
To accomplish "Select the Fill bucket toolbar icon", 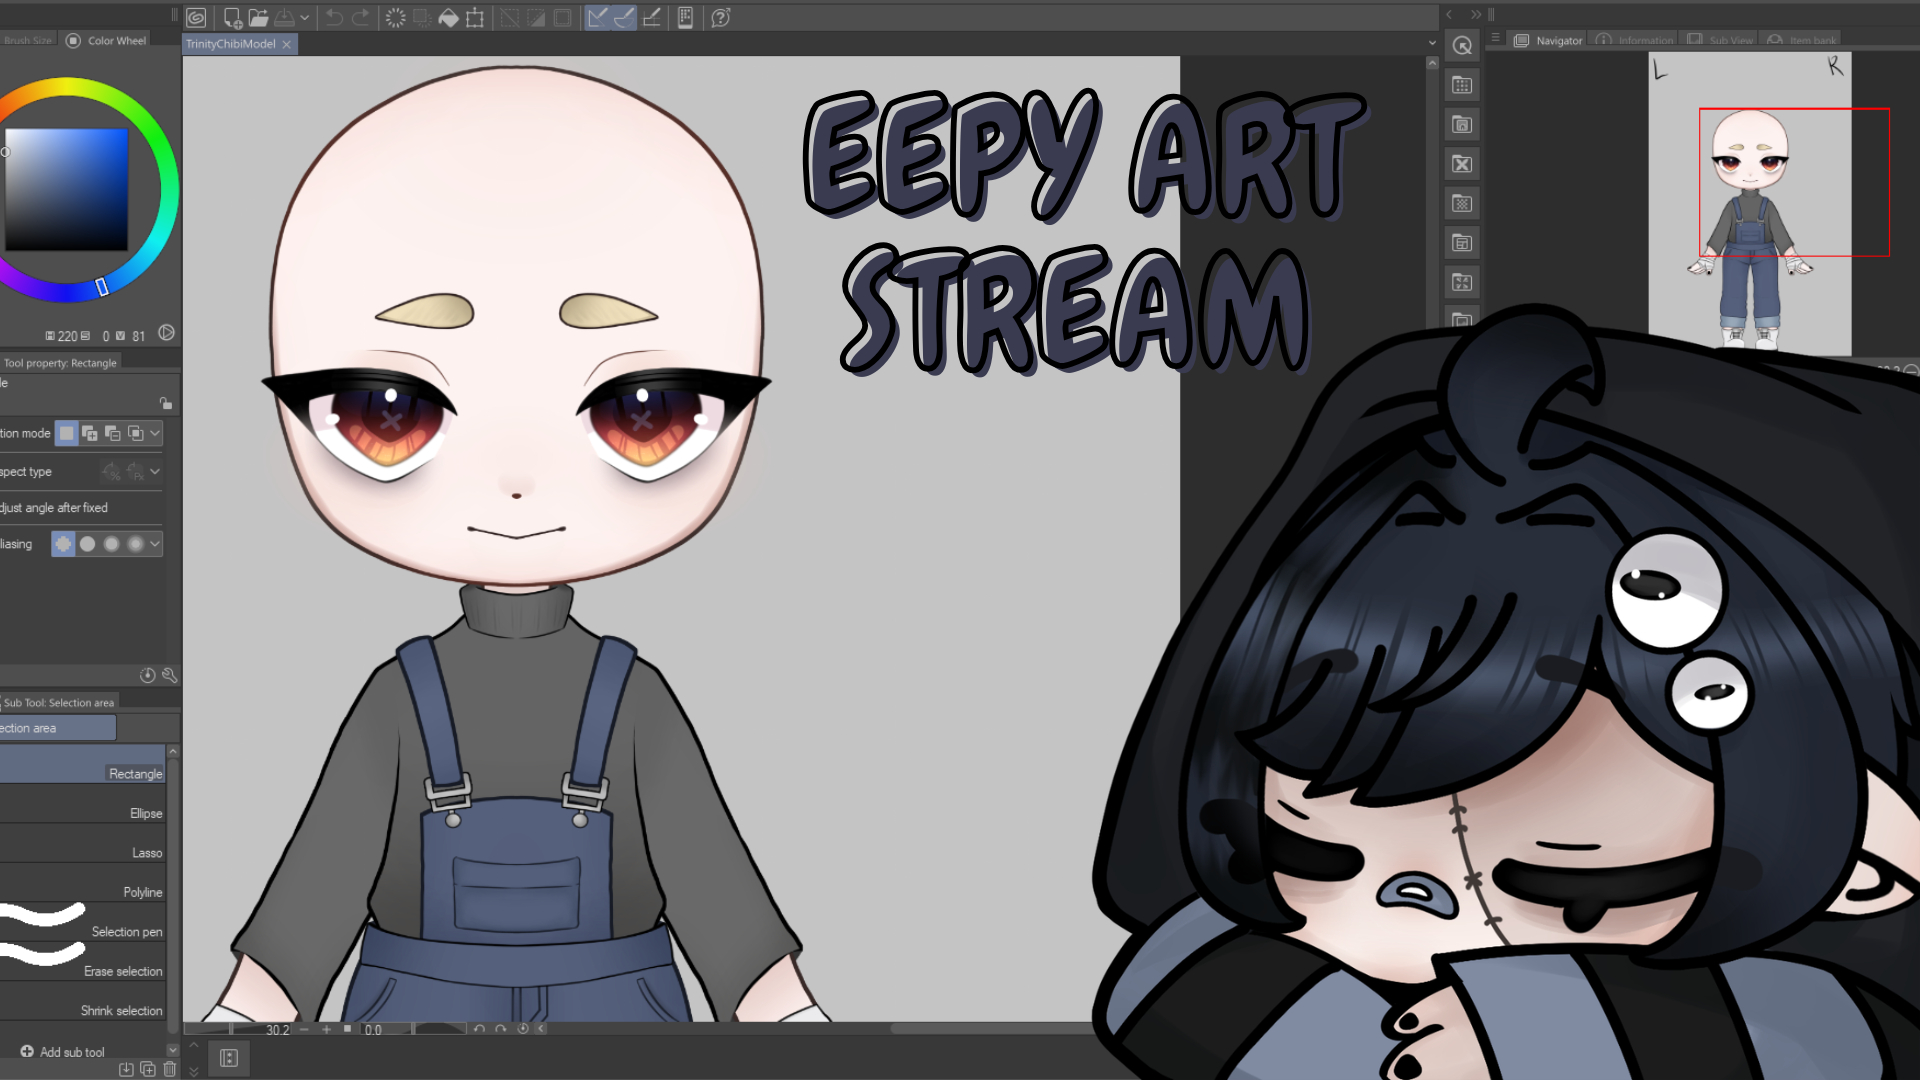I will click(449, 17).
